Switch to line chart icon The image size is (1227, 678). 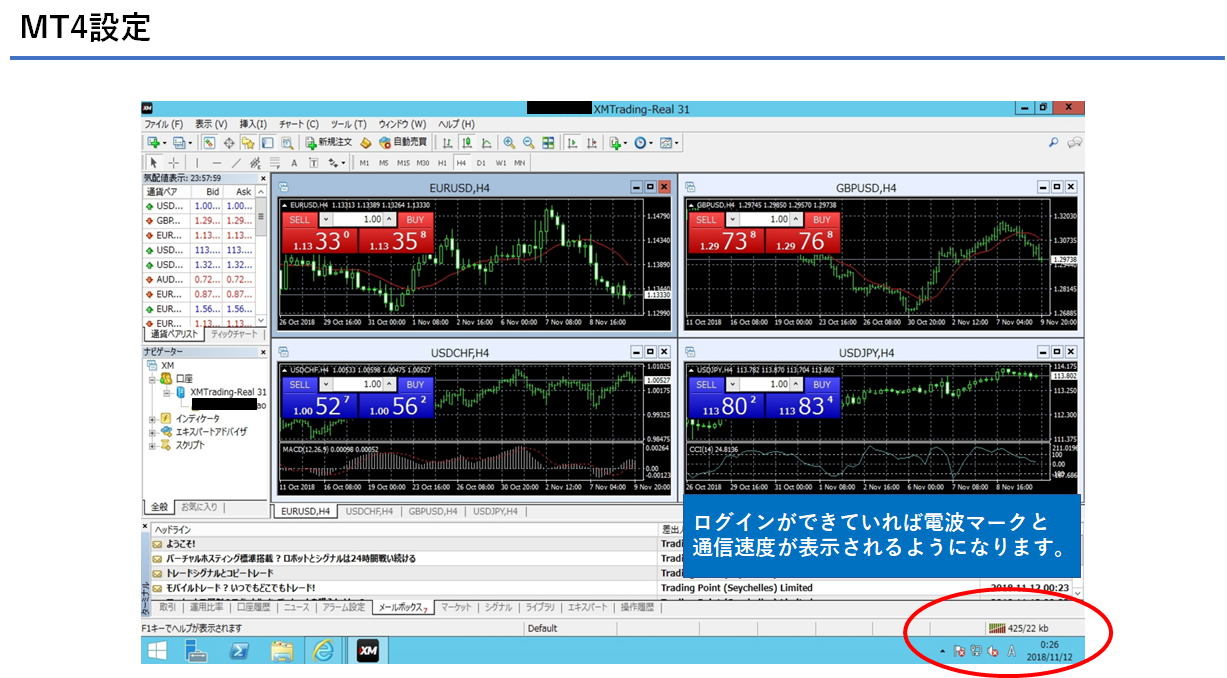coord(487,143)
